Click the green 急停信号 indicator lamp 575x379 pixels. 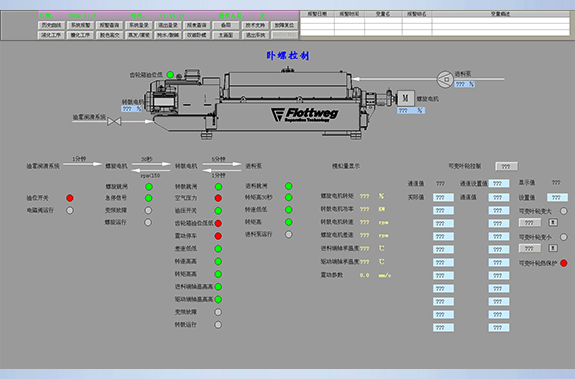[x=149, y=198]
